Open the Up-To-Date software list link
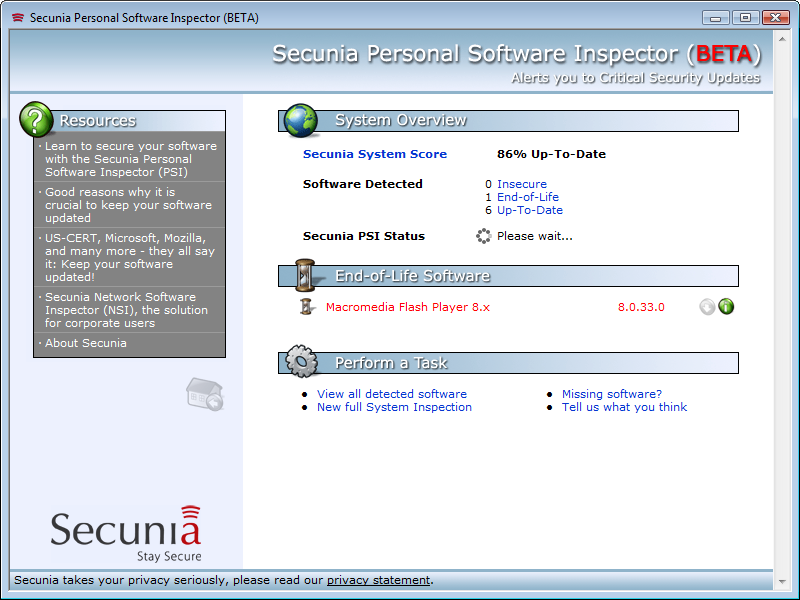Image resolution: width=800 pixels, height=600 pixels. click(530, 210)
